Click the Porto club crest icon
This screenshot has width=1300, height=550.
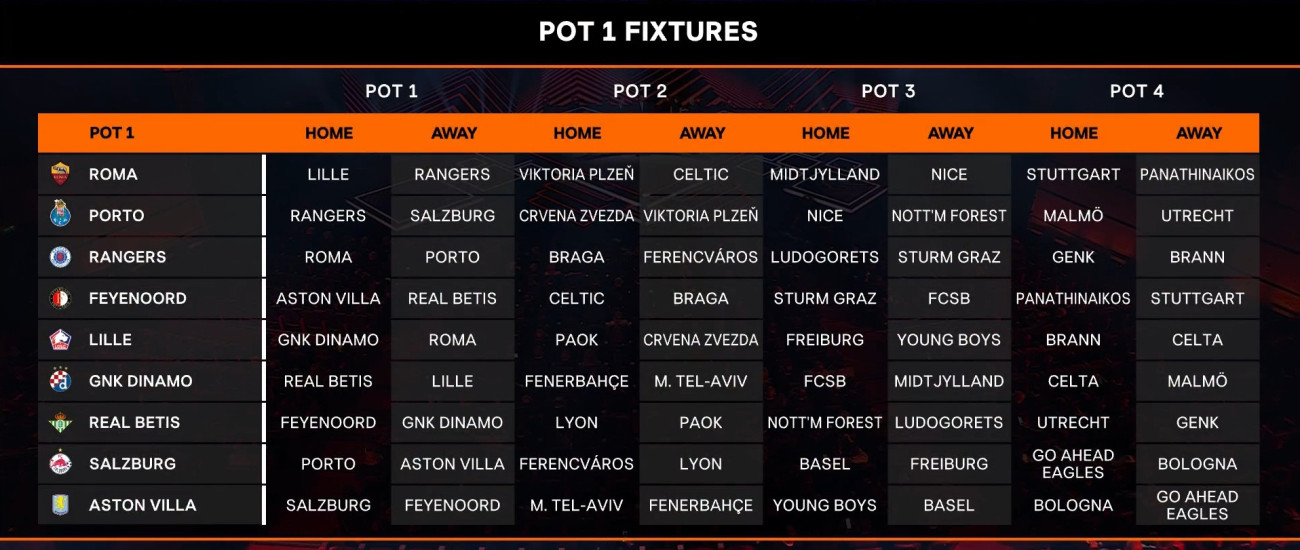click(x=60, y=215)
